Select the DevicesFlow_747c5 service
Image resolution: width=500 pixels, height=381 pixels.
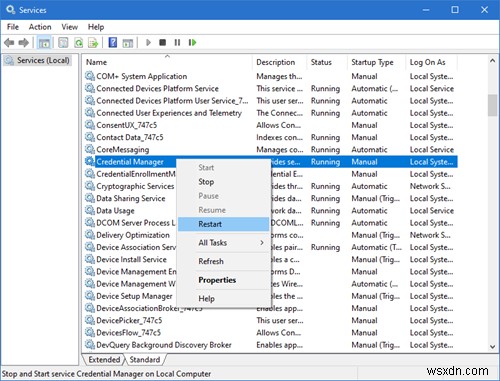270,332
